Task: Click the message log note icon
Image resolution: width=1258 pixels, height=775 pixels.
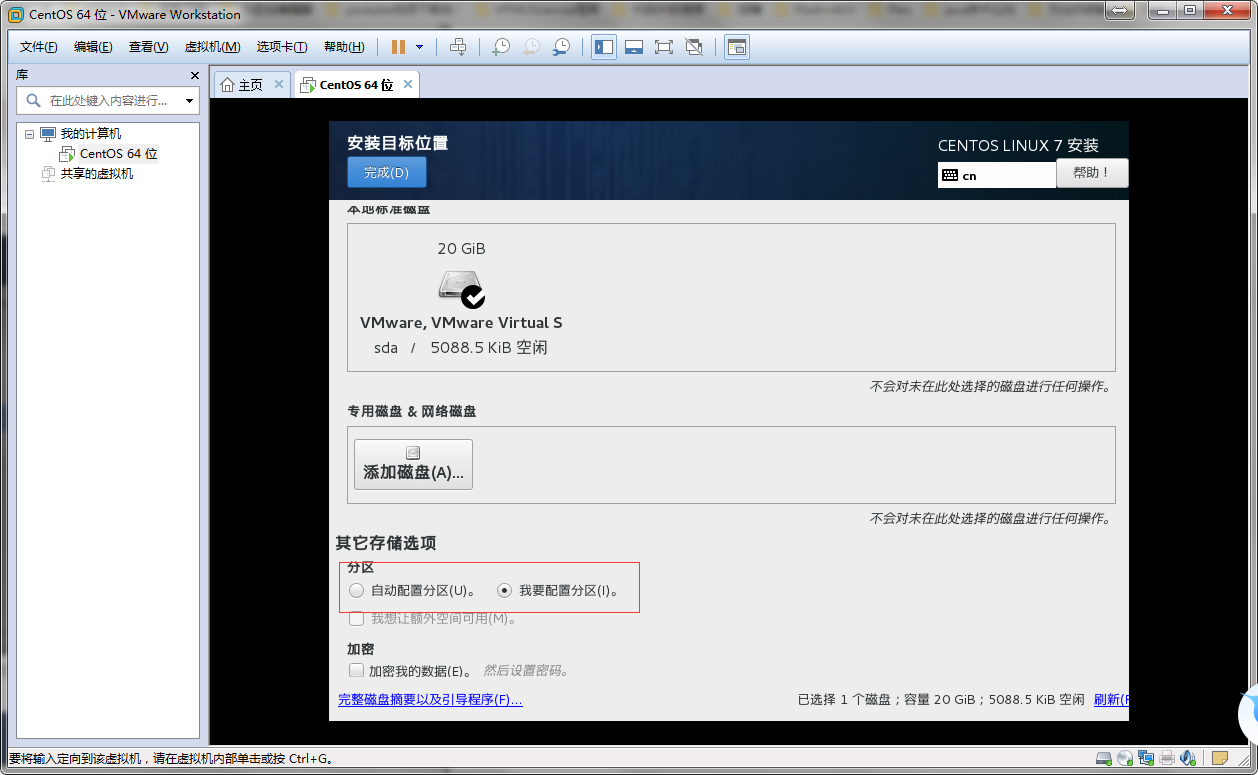Action: (1220, 758)
